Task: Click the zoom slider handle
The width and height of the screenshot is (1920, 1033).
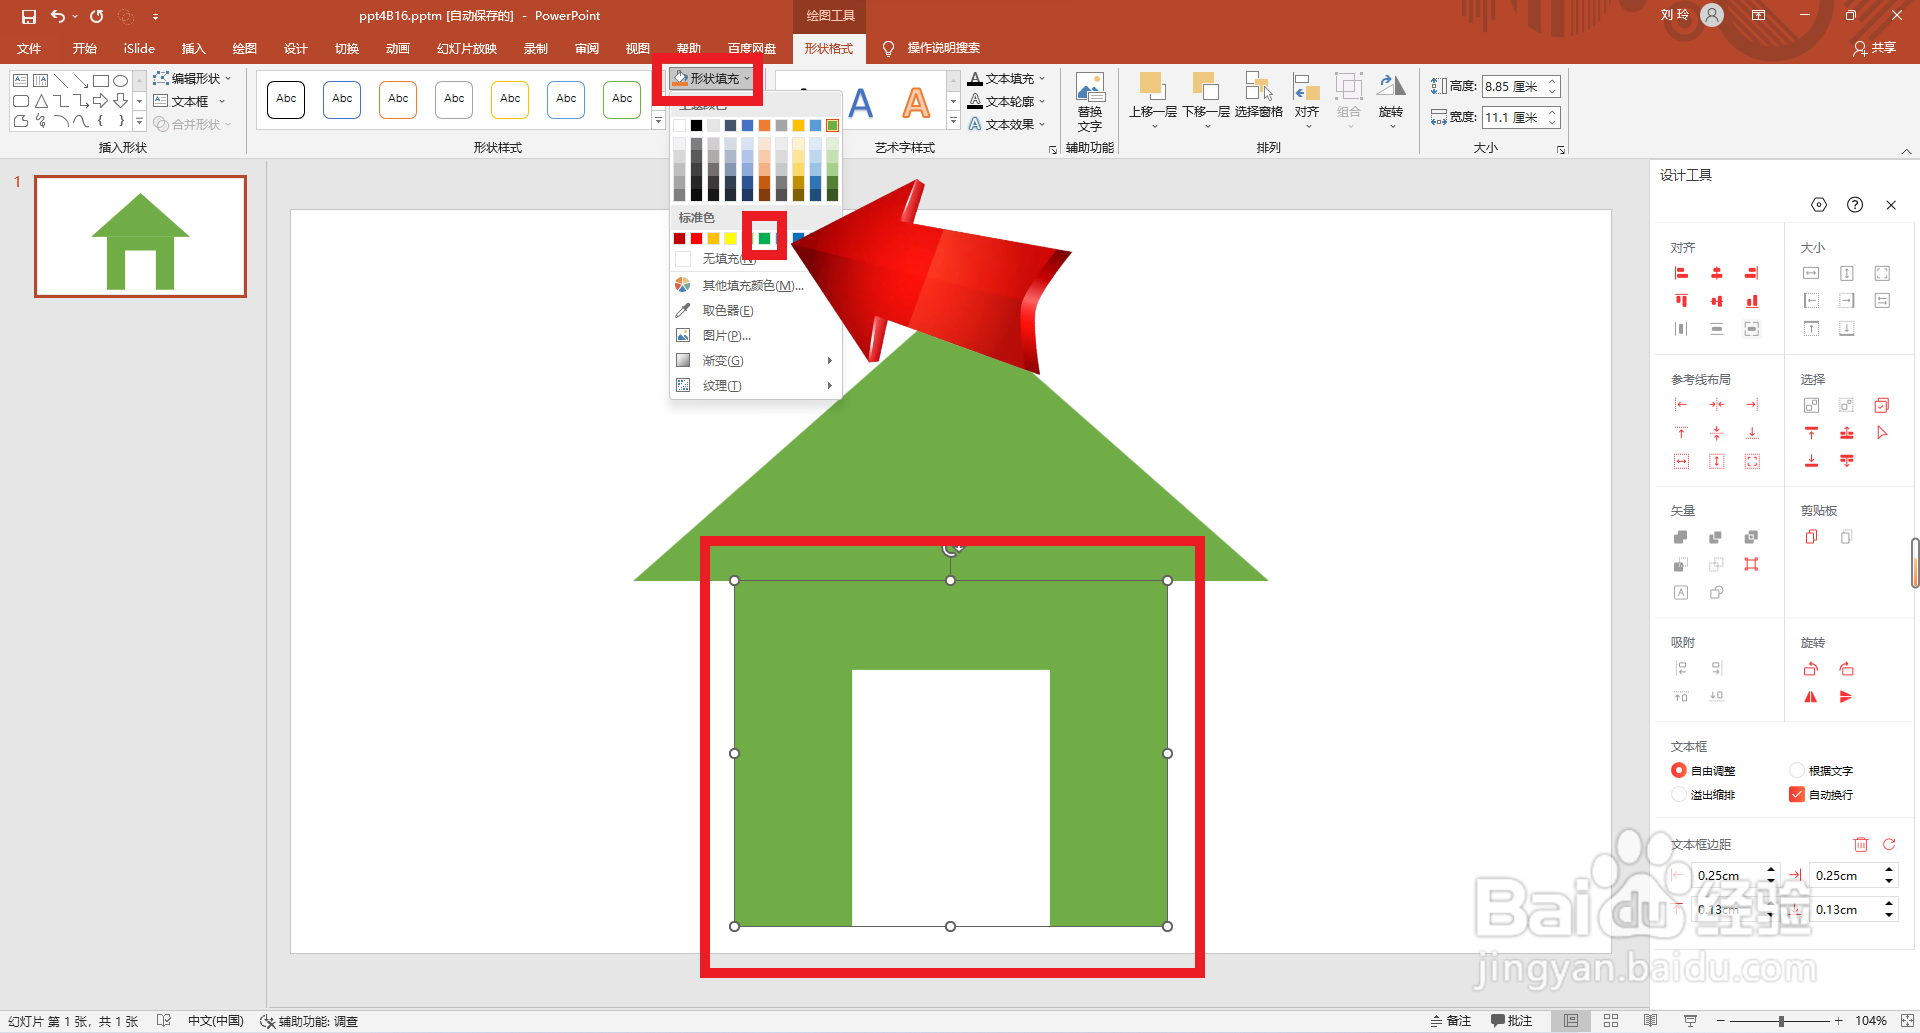Action: [x=1781, y=1021]
